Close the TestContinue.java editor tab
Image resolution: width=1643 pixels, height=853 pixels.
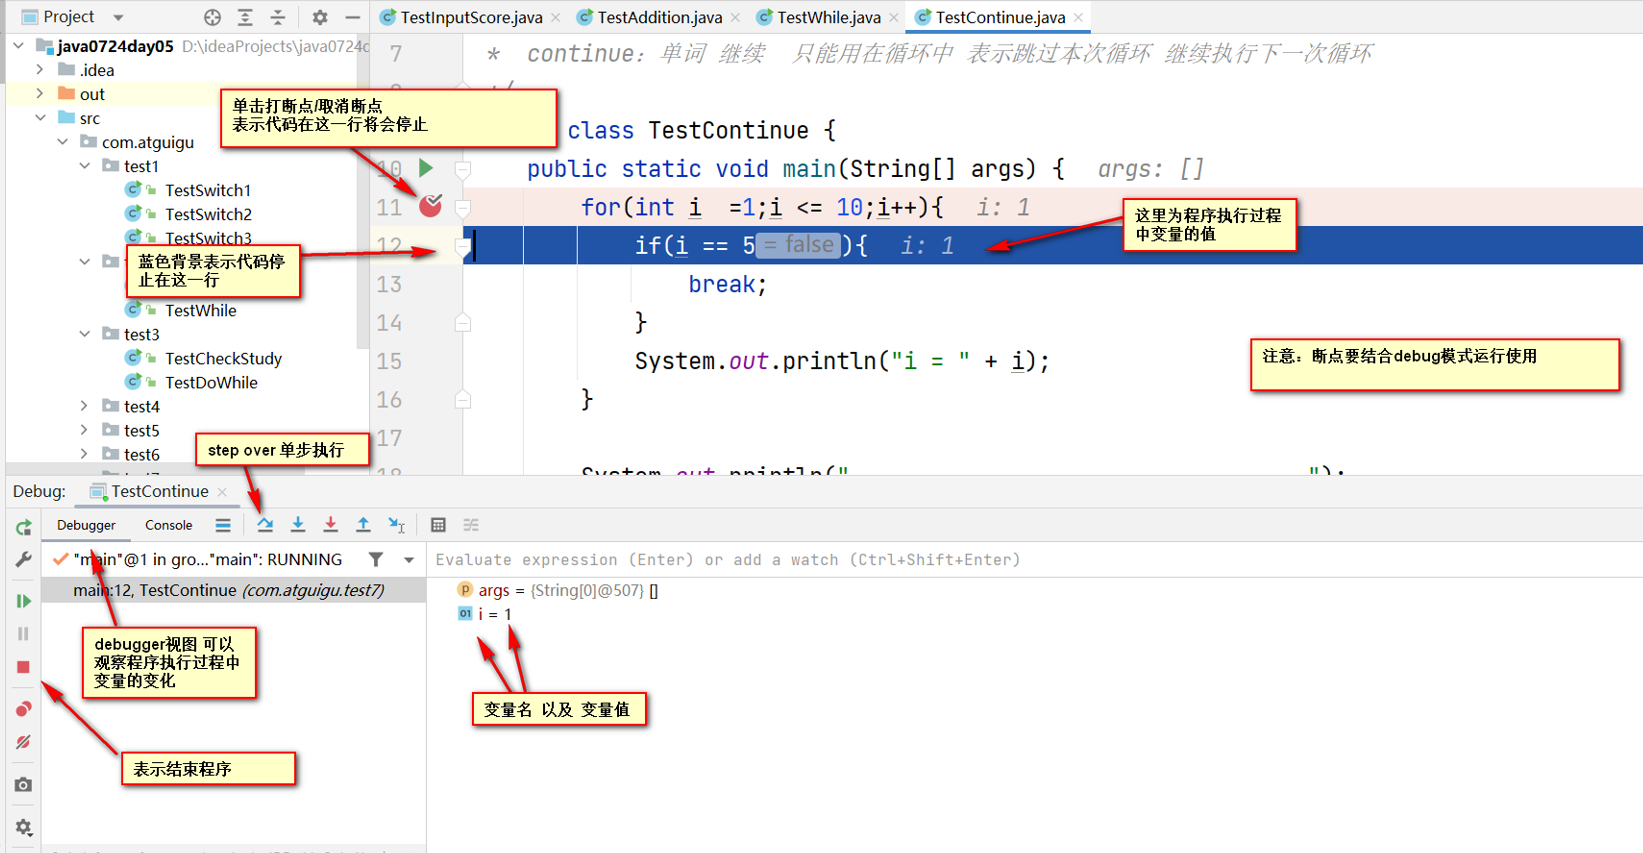coord(1078,18)
